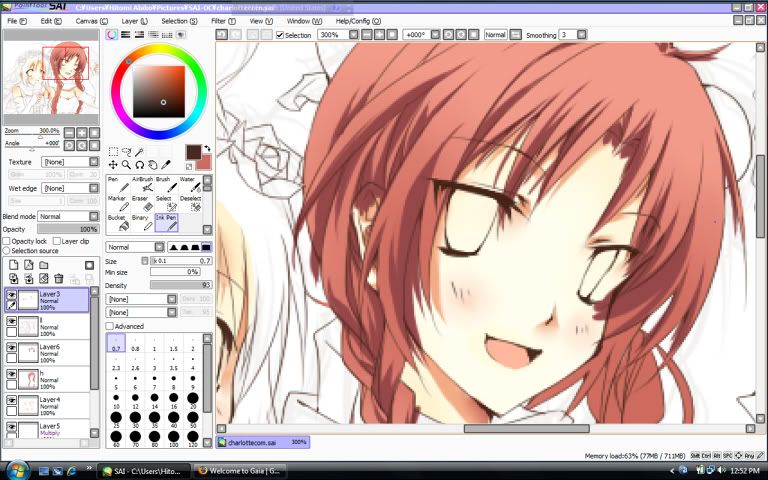Open the +000° angle dropdown in toolbar
Image resolution: width=768 pixels, height=480 pixels.
(422, 35)
